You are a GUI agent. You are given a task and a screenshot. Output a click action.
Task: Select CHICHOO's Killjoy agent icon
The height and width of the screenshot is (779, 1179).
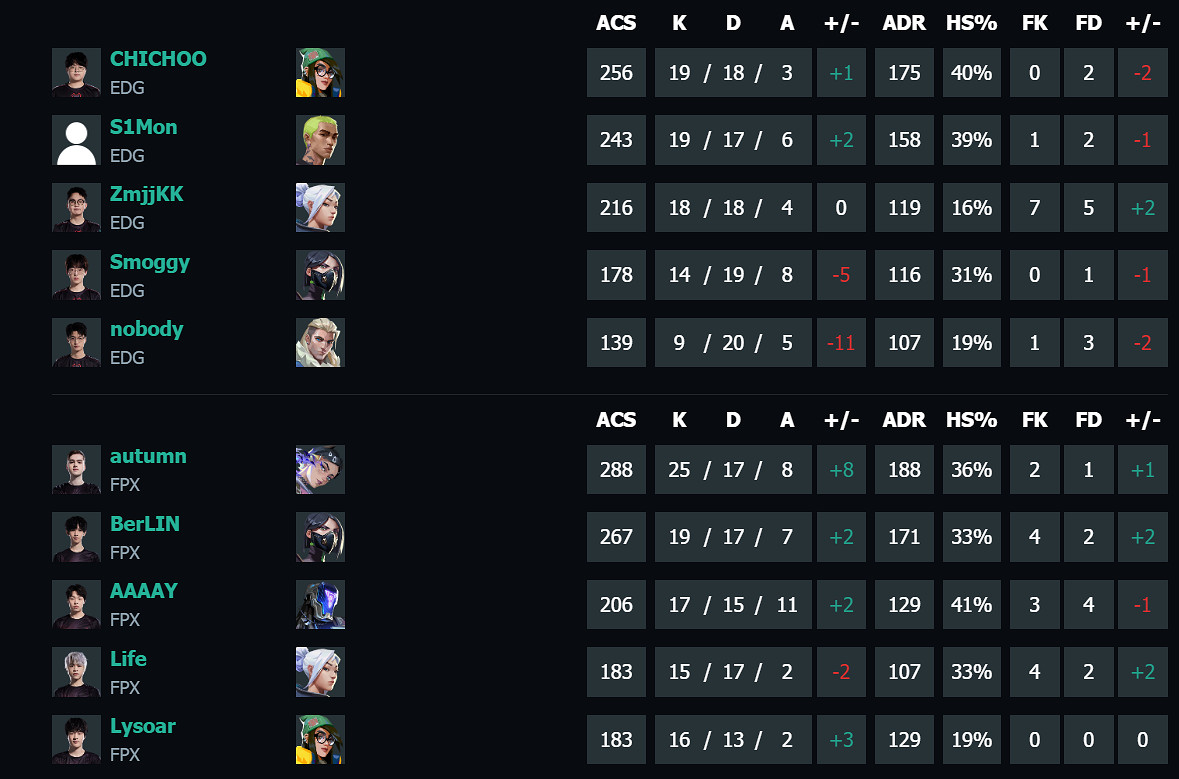coord(320,72)
